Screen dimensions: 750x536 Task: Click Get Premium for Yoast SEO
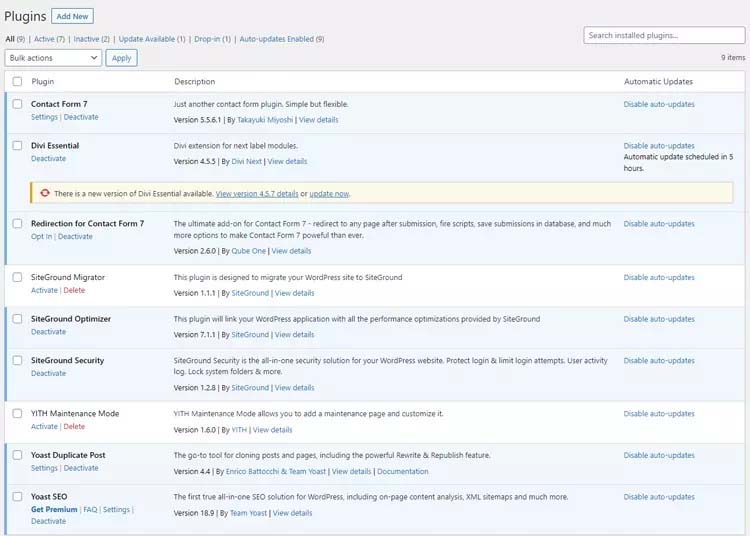[x=54, y=510]
